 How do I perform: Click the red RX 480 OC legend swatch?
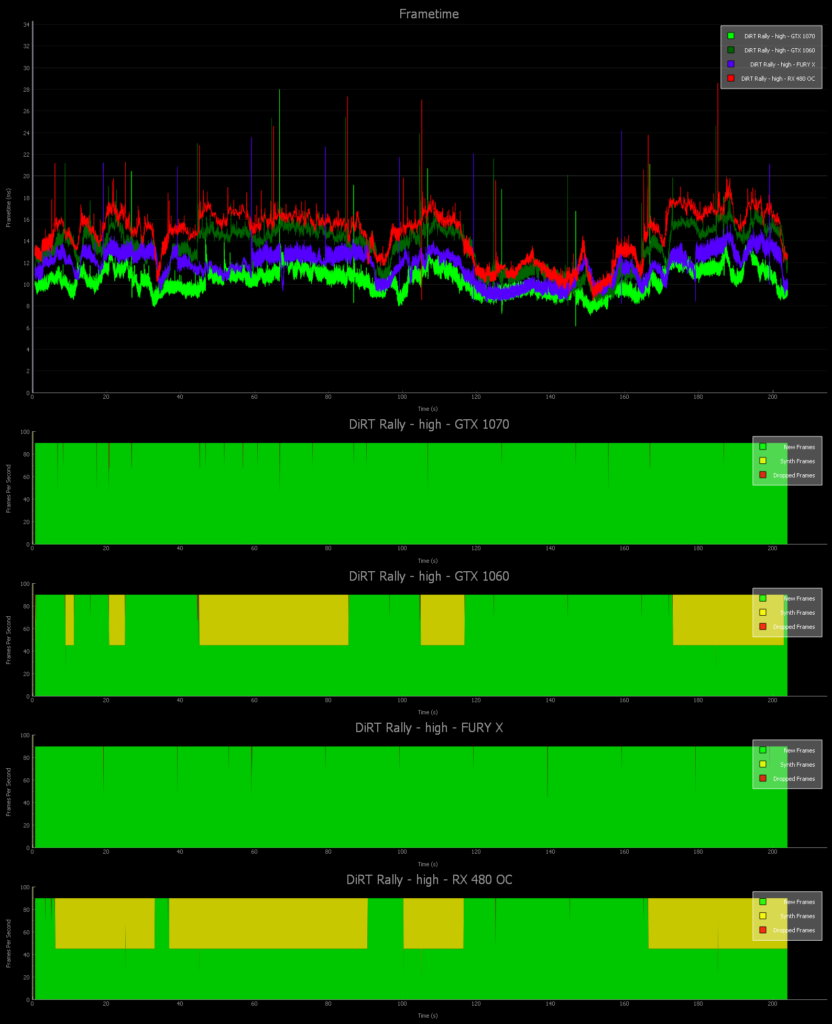point(731,78)
